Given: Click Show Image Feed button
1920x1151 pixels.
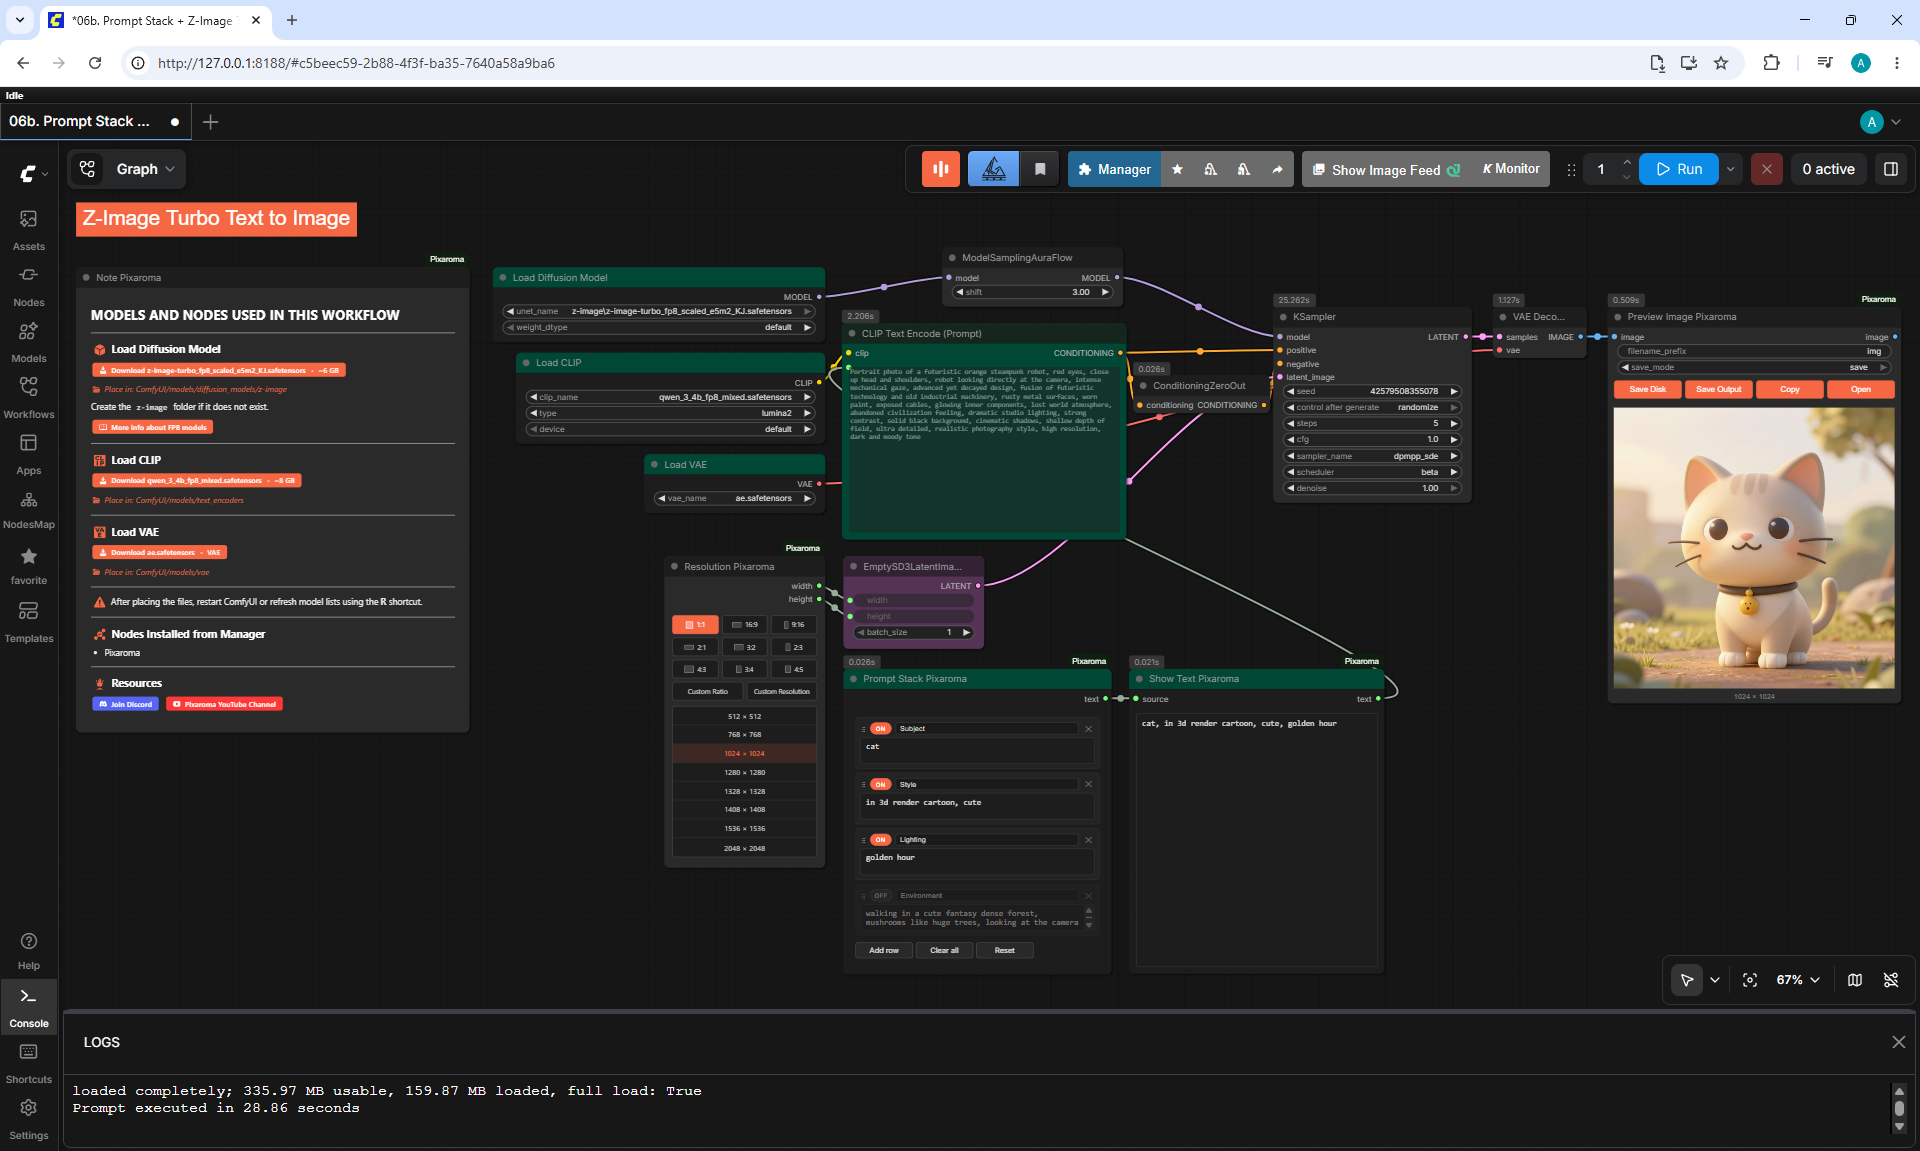Looking at the screenshot, I should click(1385, 169).
